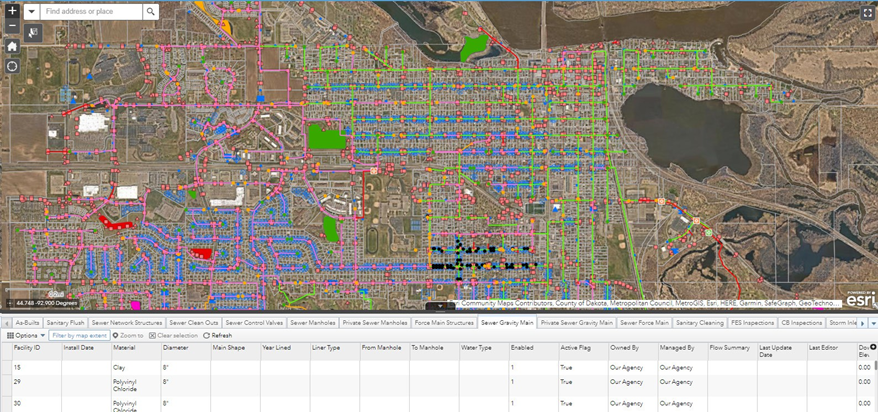This screenshot has width=878, height=412.
Task: Click Facility ID cell 30
Action: click(x=37, y=405)
